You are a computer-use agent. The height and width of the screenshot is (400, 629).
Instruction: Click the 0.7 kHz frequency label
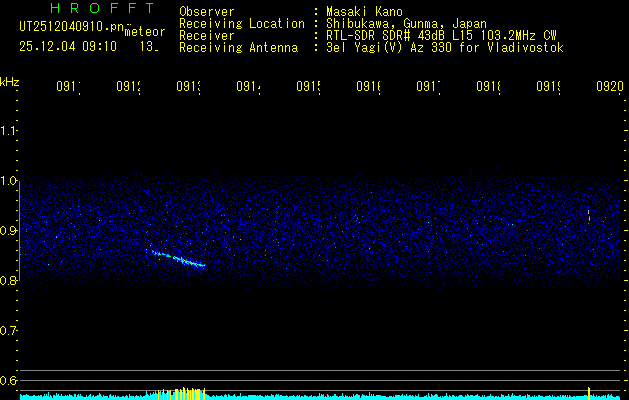click(9, 331)
